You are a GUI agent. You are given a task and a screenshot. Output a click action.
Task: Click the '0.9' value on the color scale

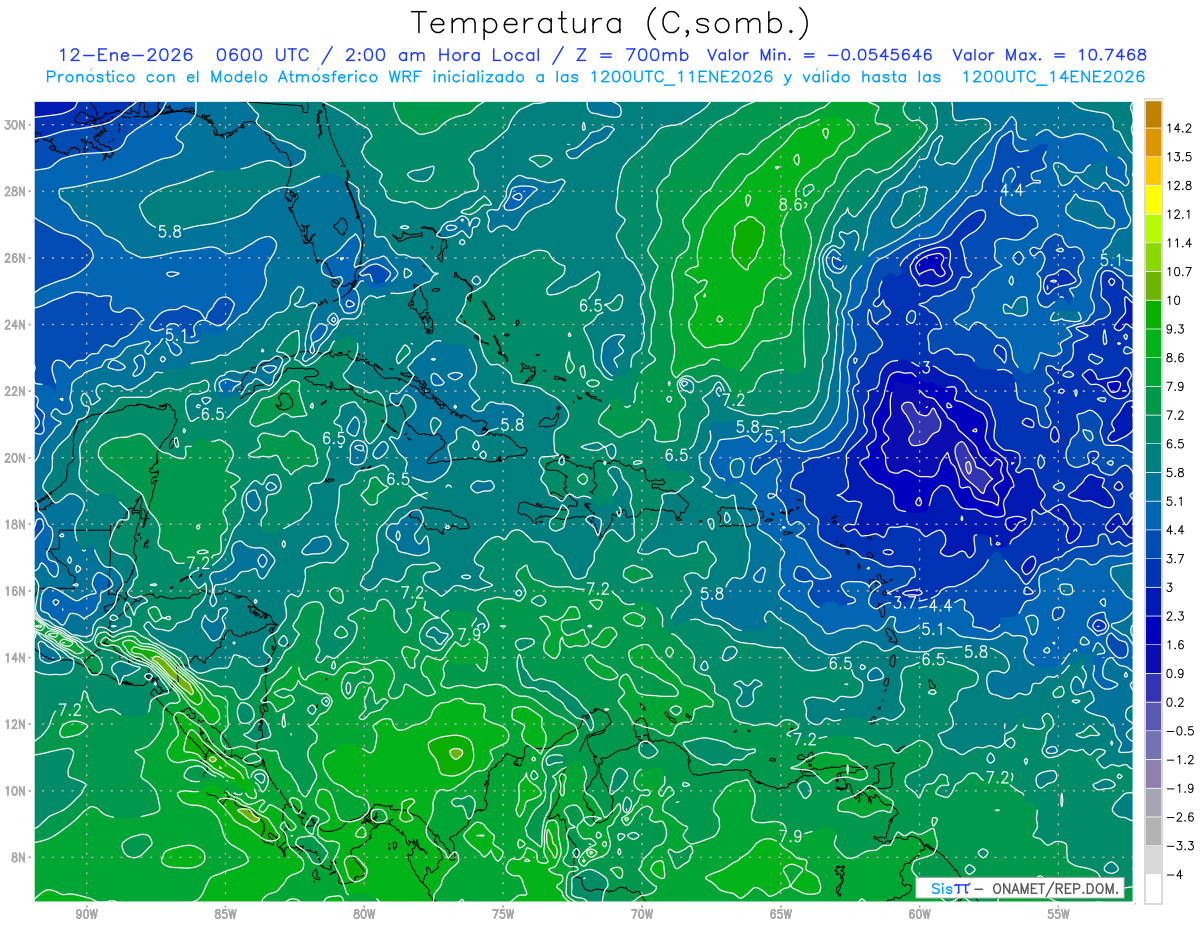[1177, 673]
